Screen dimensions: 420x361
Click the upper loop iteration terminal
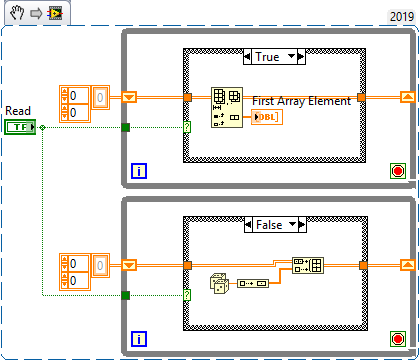139,171
